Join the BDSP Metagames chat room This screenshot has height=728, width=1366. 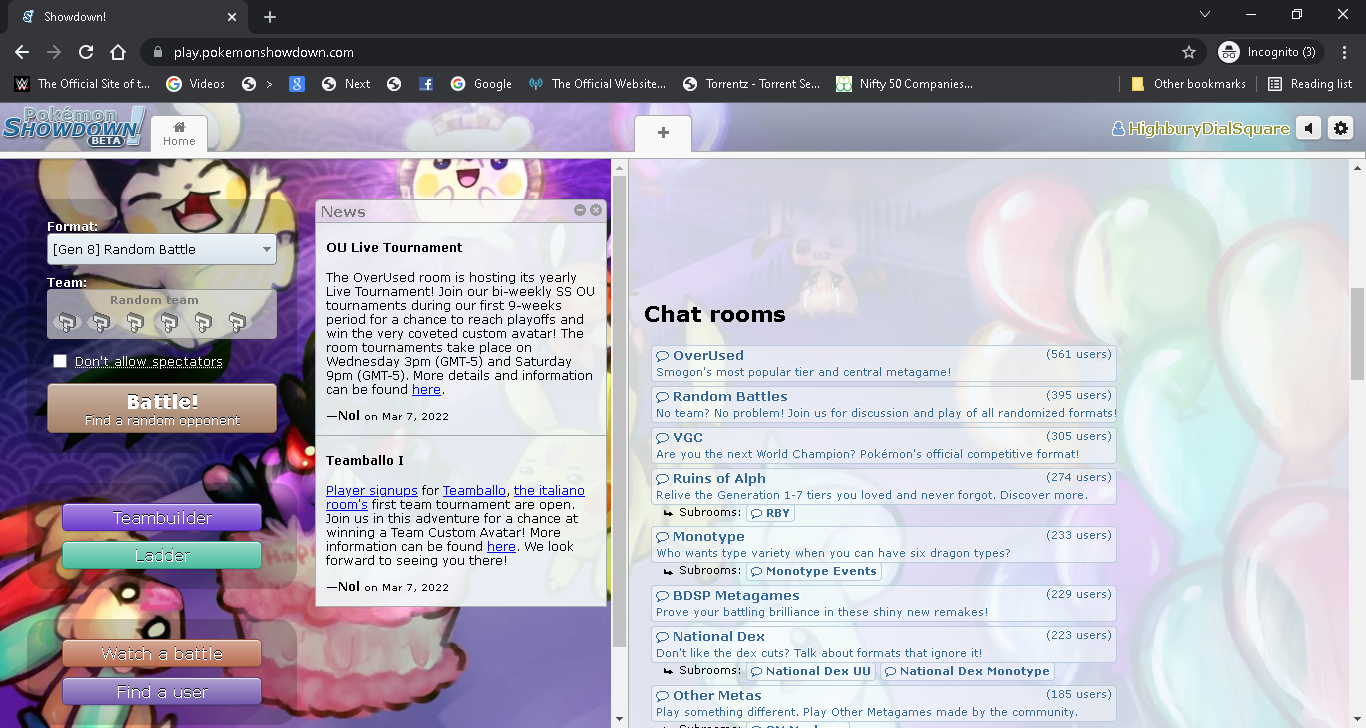pos(884,603)
